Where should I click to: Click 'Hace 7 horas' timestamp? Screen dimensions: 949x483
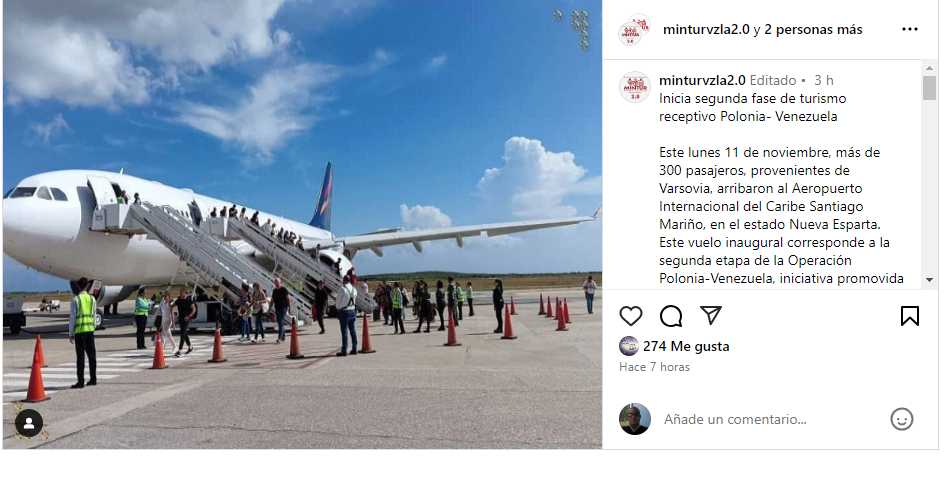(x=654, y=367)
